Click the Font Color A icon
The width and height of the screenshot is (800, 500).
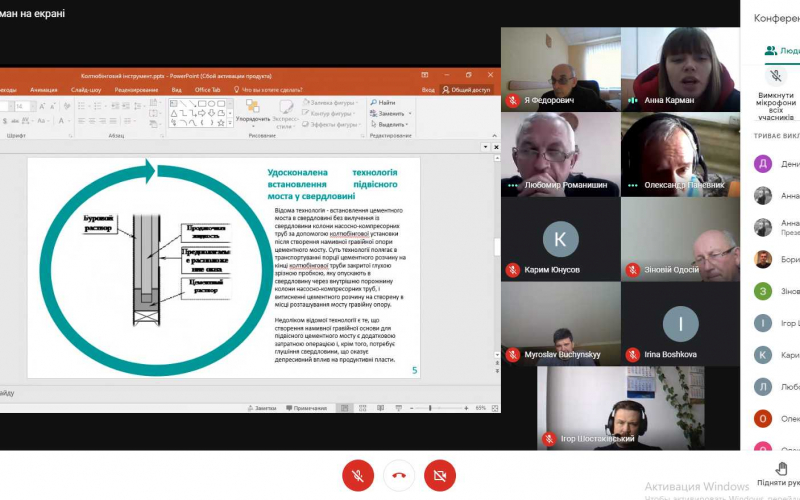click(62, 121)
